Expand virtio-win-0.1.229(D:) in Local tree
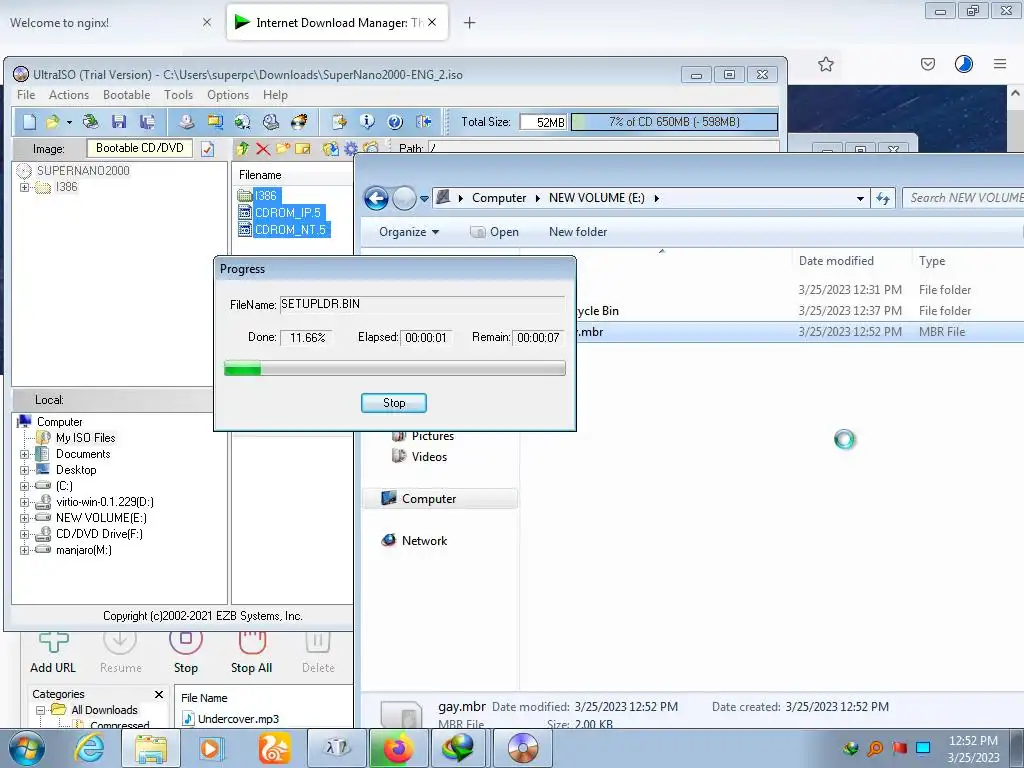Image resolution: width=1024 pixels, height=768 pixels. point(24,502)
